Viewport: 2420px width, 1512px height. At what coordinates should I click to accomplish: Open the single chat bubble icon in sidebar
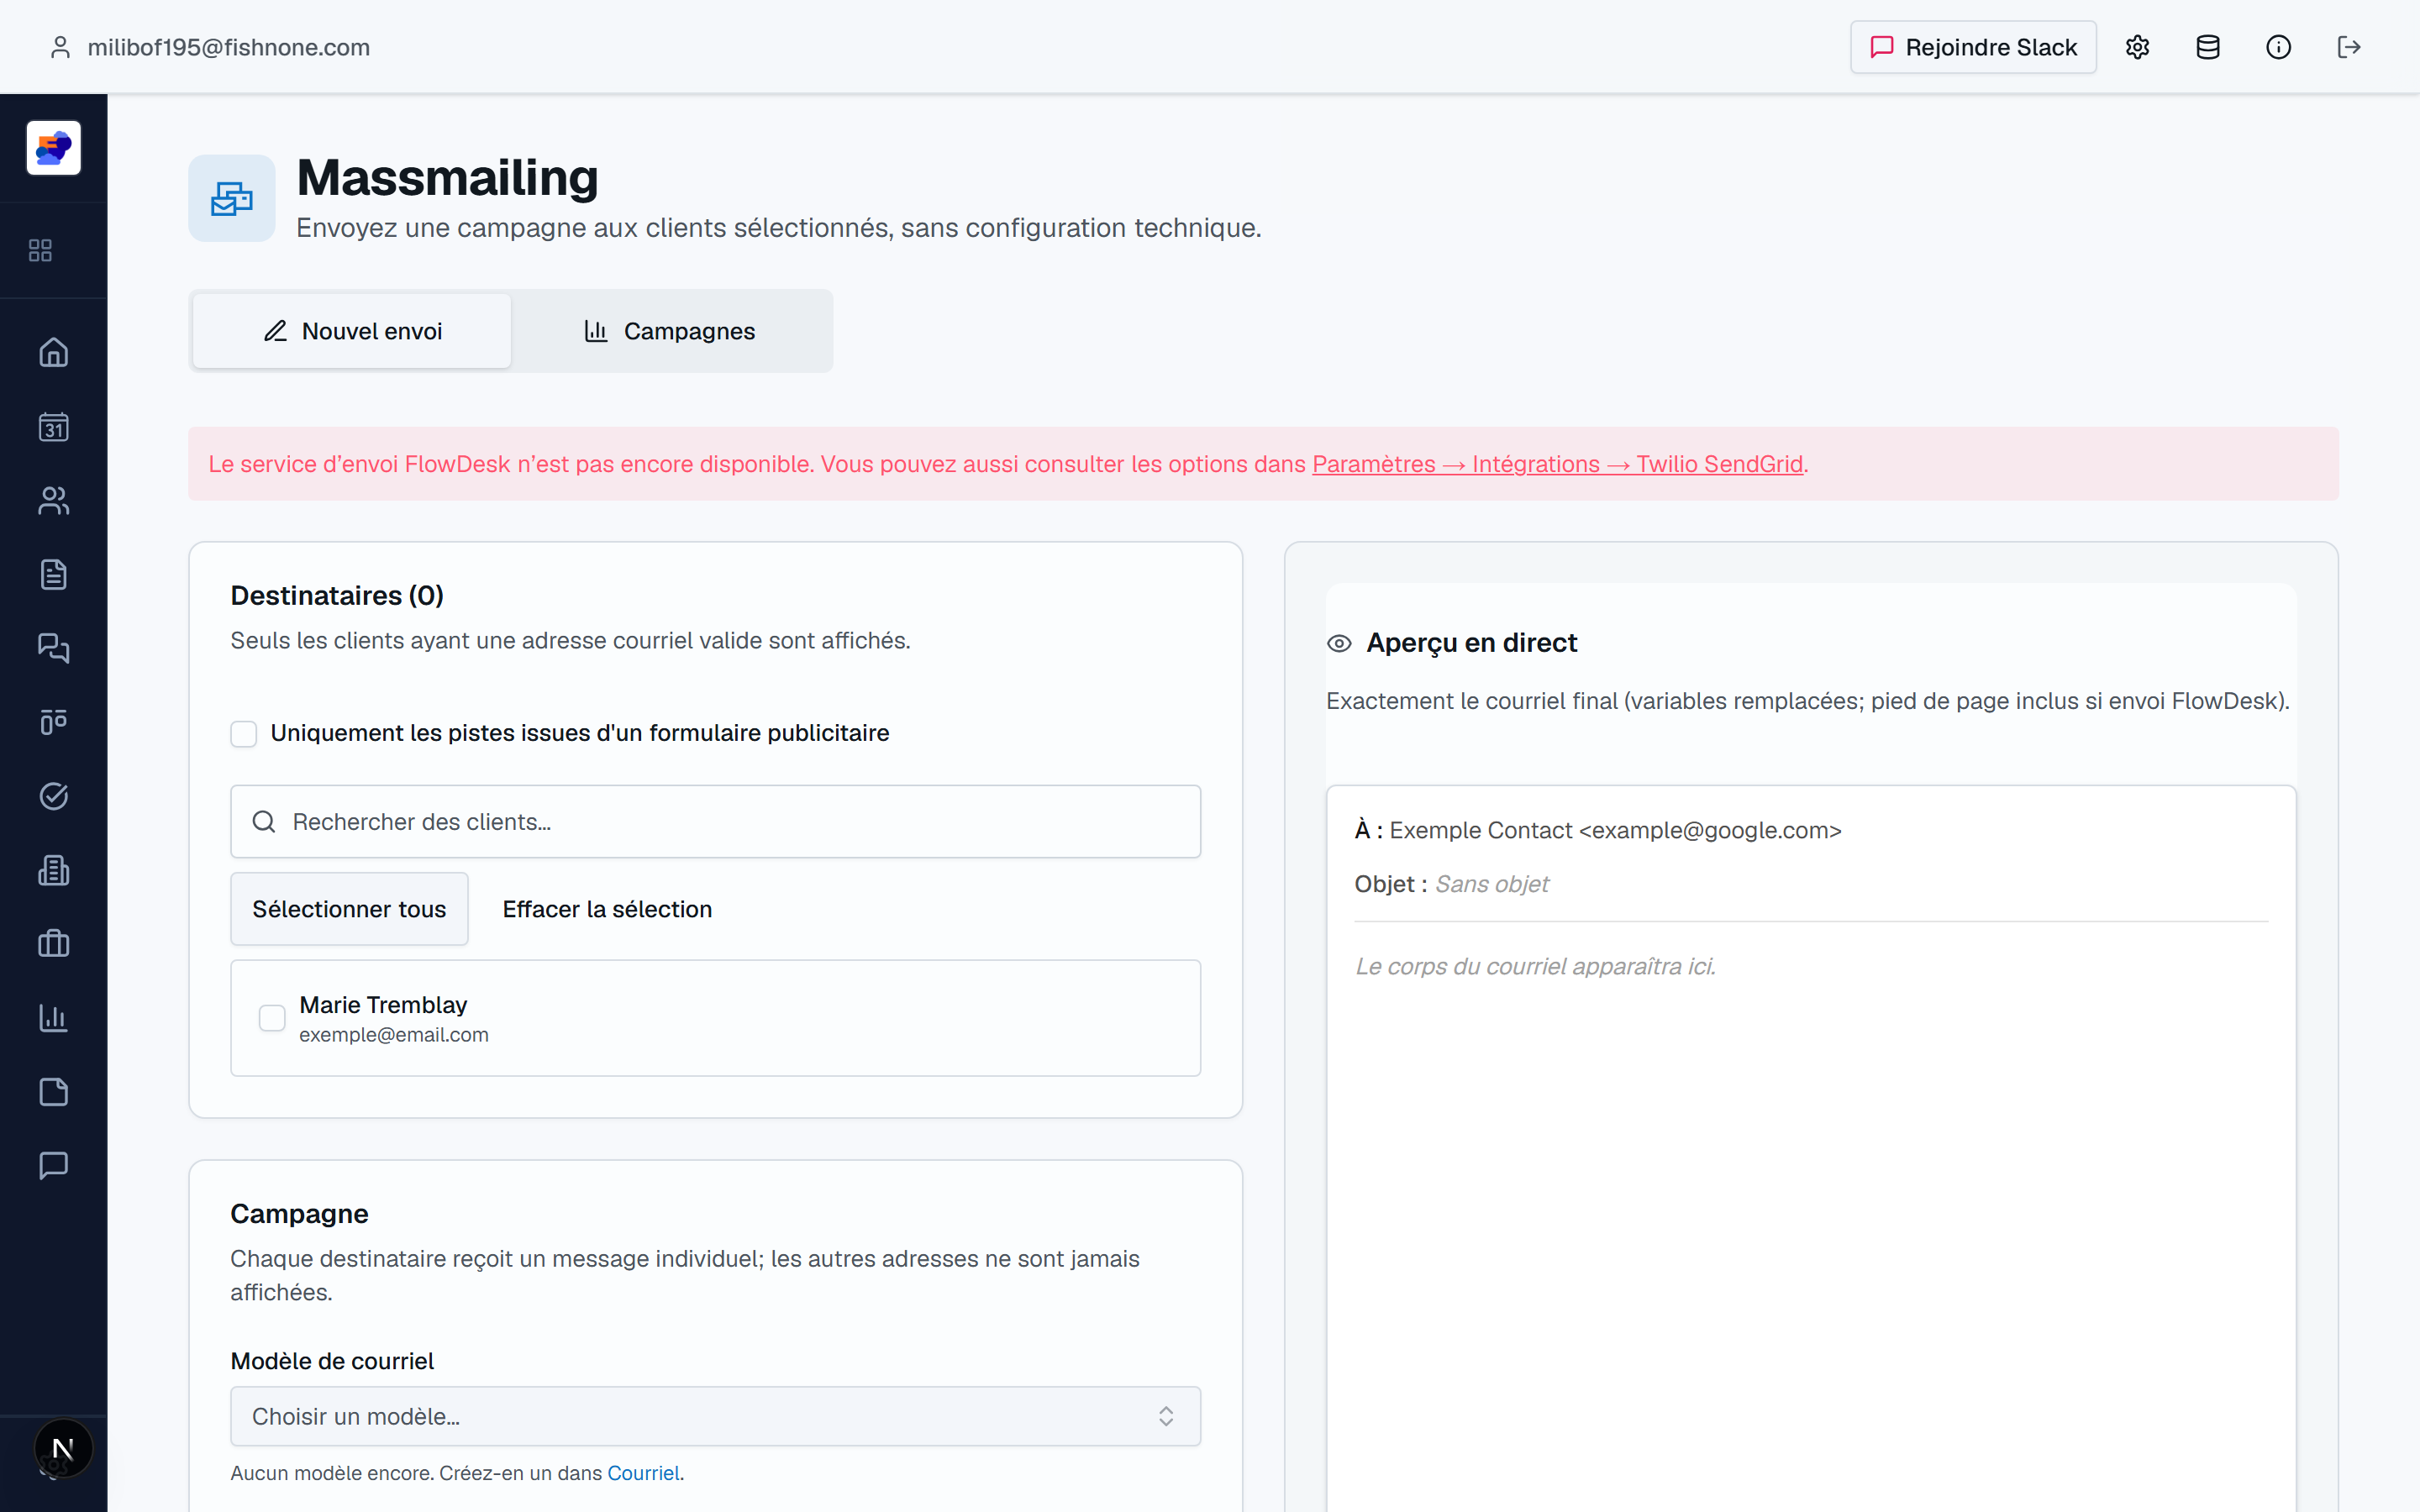tap(54, 1166)
